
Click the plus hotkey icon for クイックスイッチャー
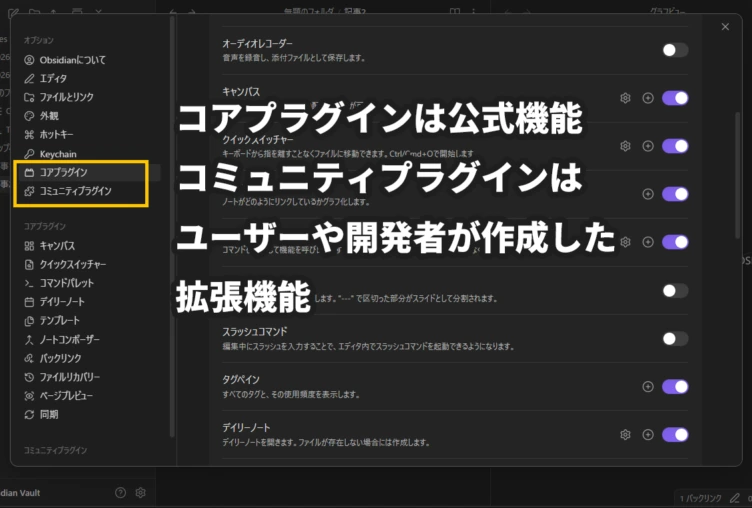648,146
